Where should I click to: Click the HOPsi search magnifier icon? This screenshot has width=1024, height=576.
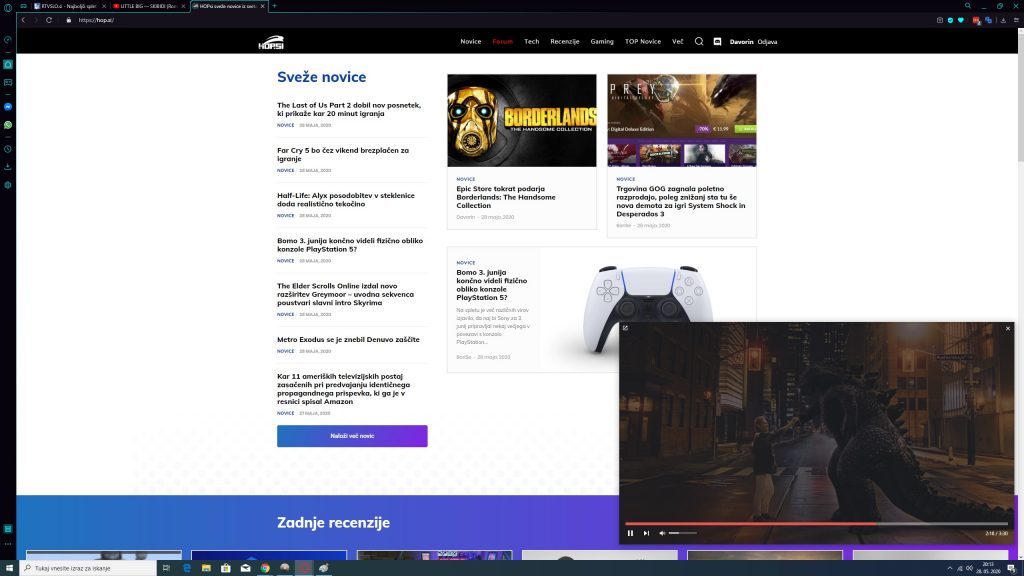coord(699,41)
